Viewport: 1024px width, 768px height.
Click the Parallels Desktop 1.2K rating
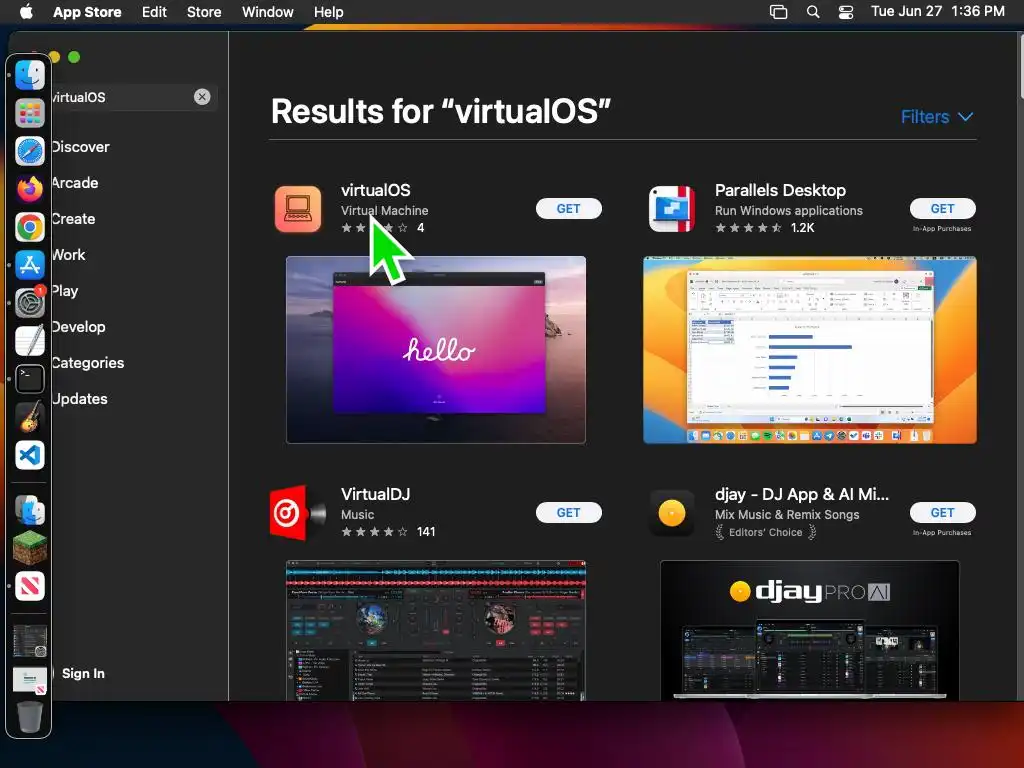[x=765, y=228]
